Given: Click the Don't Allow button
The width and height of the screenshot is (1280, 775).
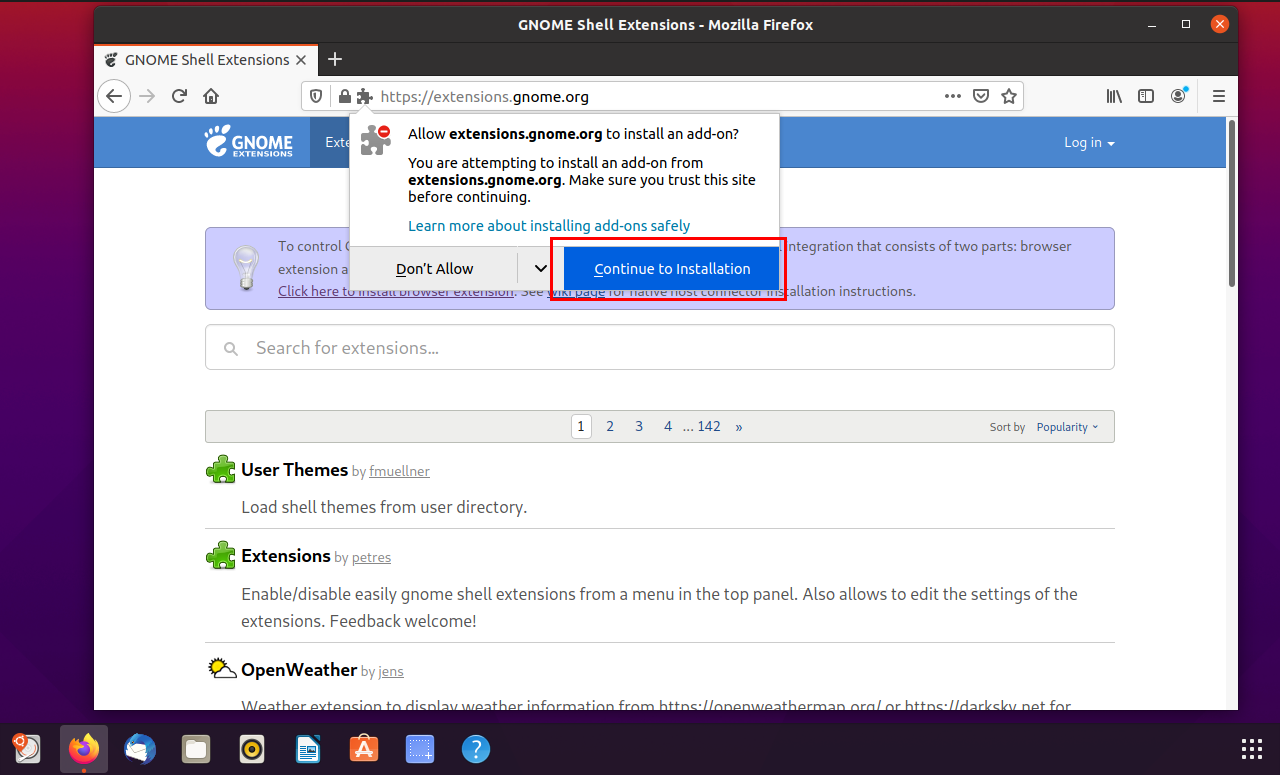Looking at the screenshot, I should tap(434, 268).
